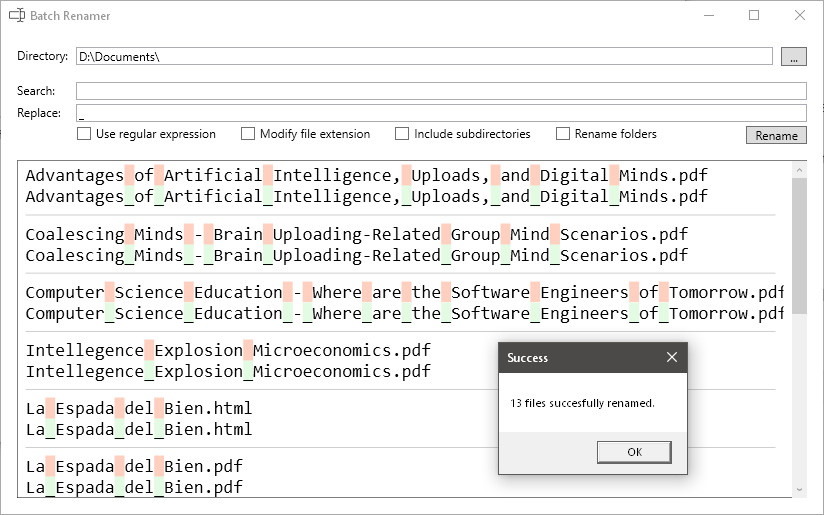Click into the Search text field
This screenshot has width=824, height=515.
(441, 91)
